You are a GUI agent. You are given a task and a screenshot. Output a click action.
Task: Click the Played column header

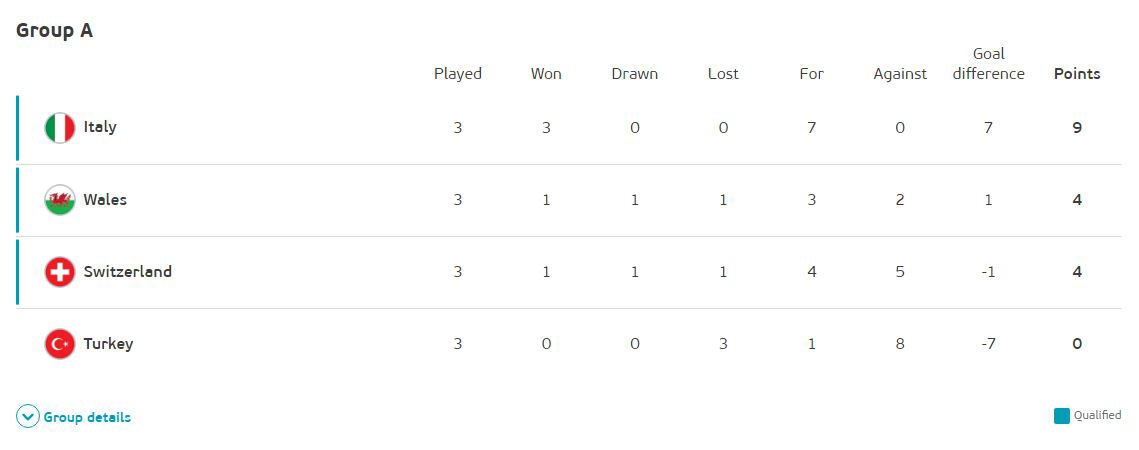[x=458, y=74]
